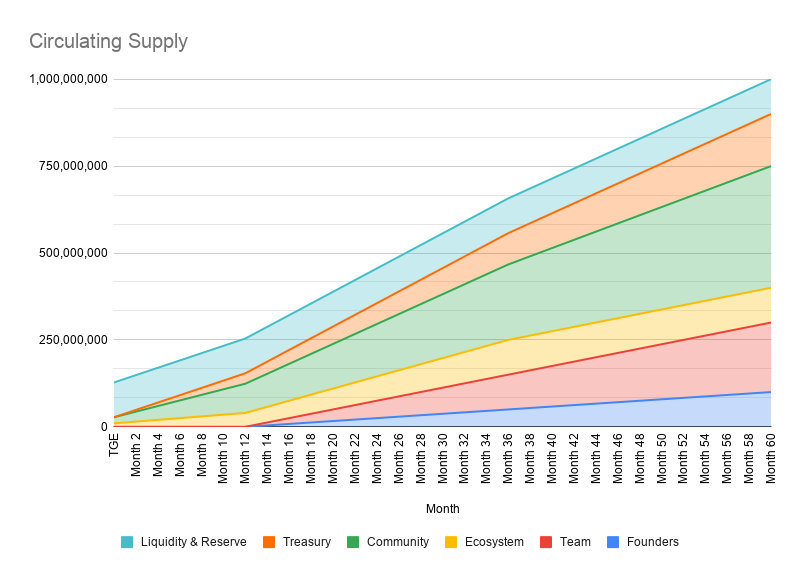Screen dimensions: 800x578
Task: Click the Team legend red swatch
Action: 546,542
